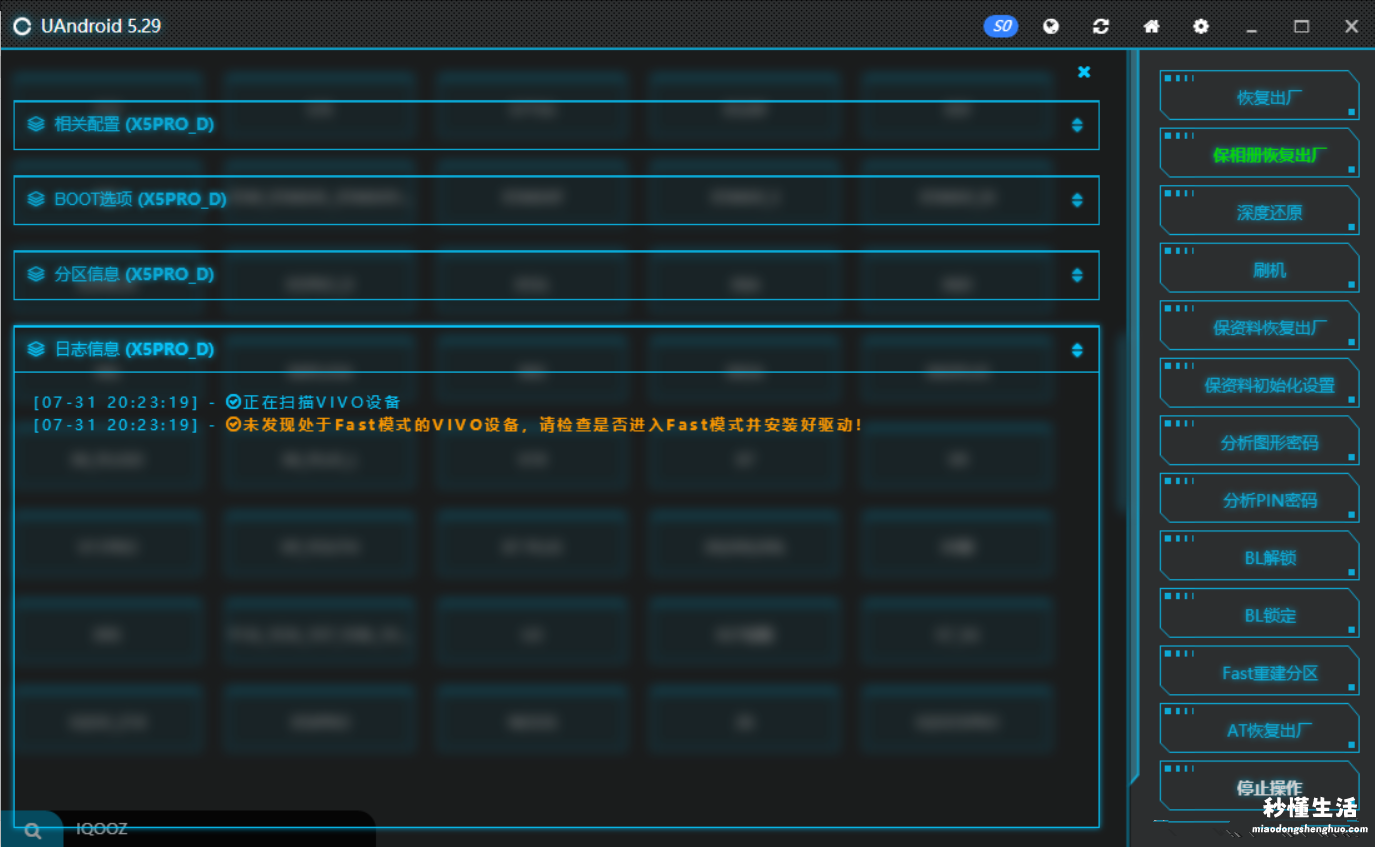Click 停止操作 button
This screenshot has width=1375, height=847.
click(x=1260, y=786)
